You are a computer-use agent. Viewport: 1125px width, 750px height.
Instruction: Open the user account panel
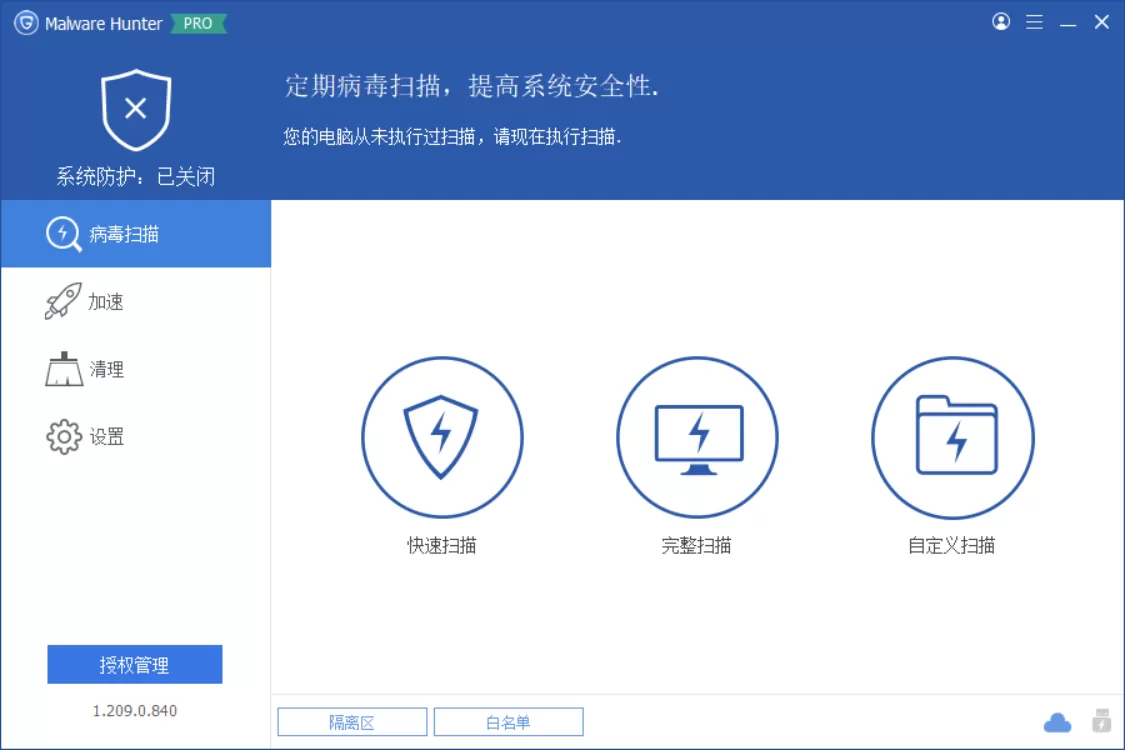pyautogui.click(x=1001, y=22)
